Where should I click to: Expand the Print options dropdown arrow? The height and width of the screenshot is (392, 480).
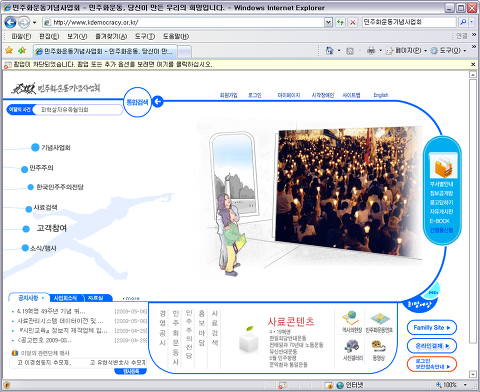pos(380,51)
